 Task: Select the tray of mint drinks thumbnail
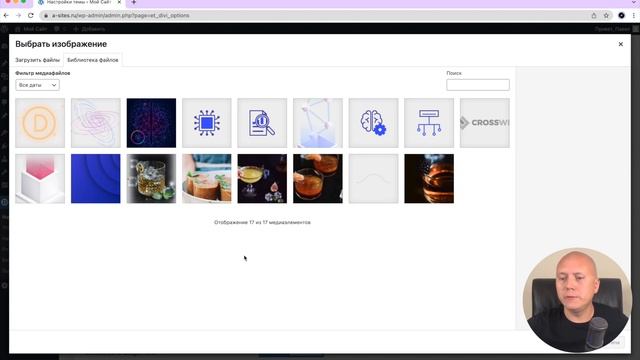[207, 178]
